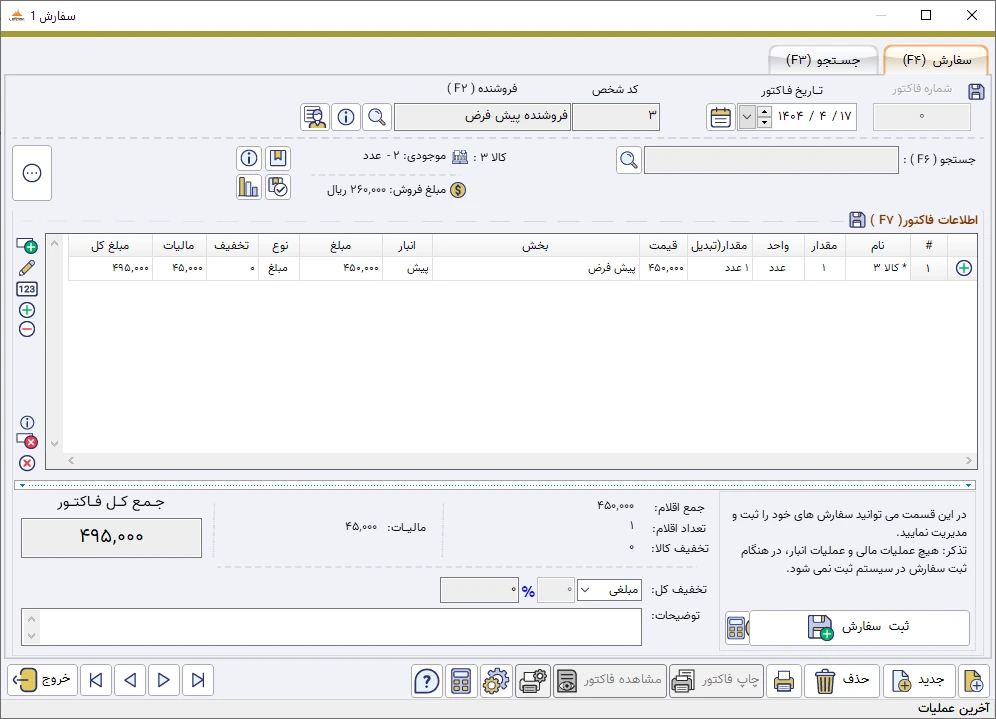This screenshot has width=996, height=719.
Task: Click the bookmark icon above the checkmark icon
Action: (x=278, y=158)
